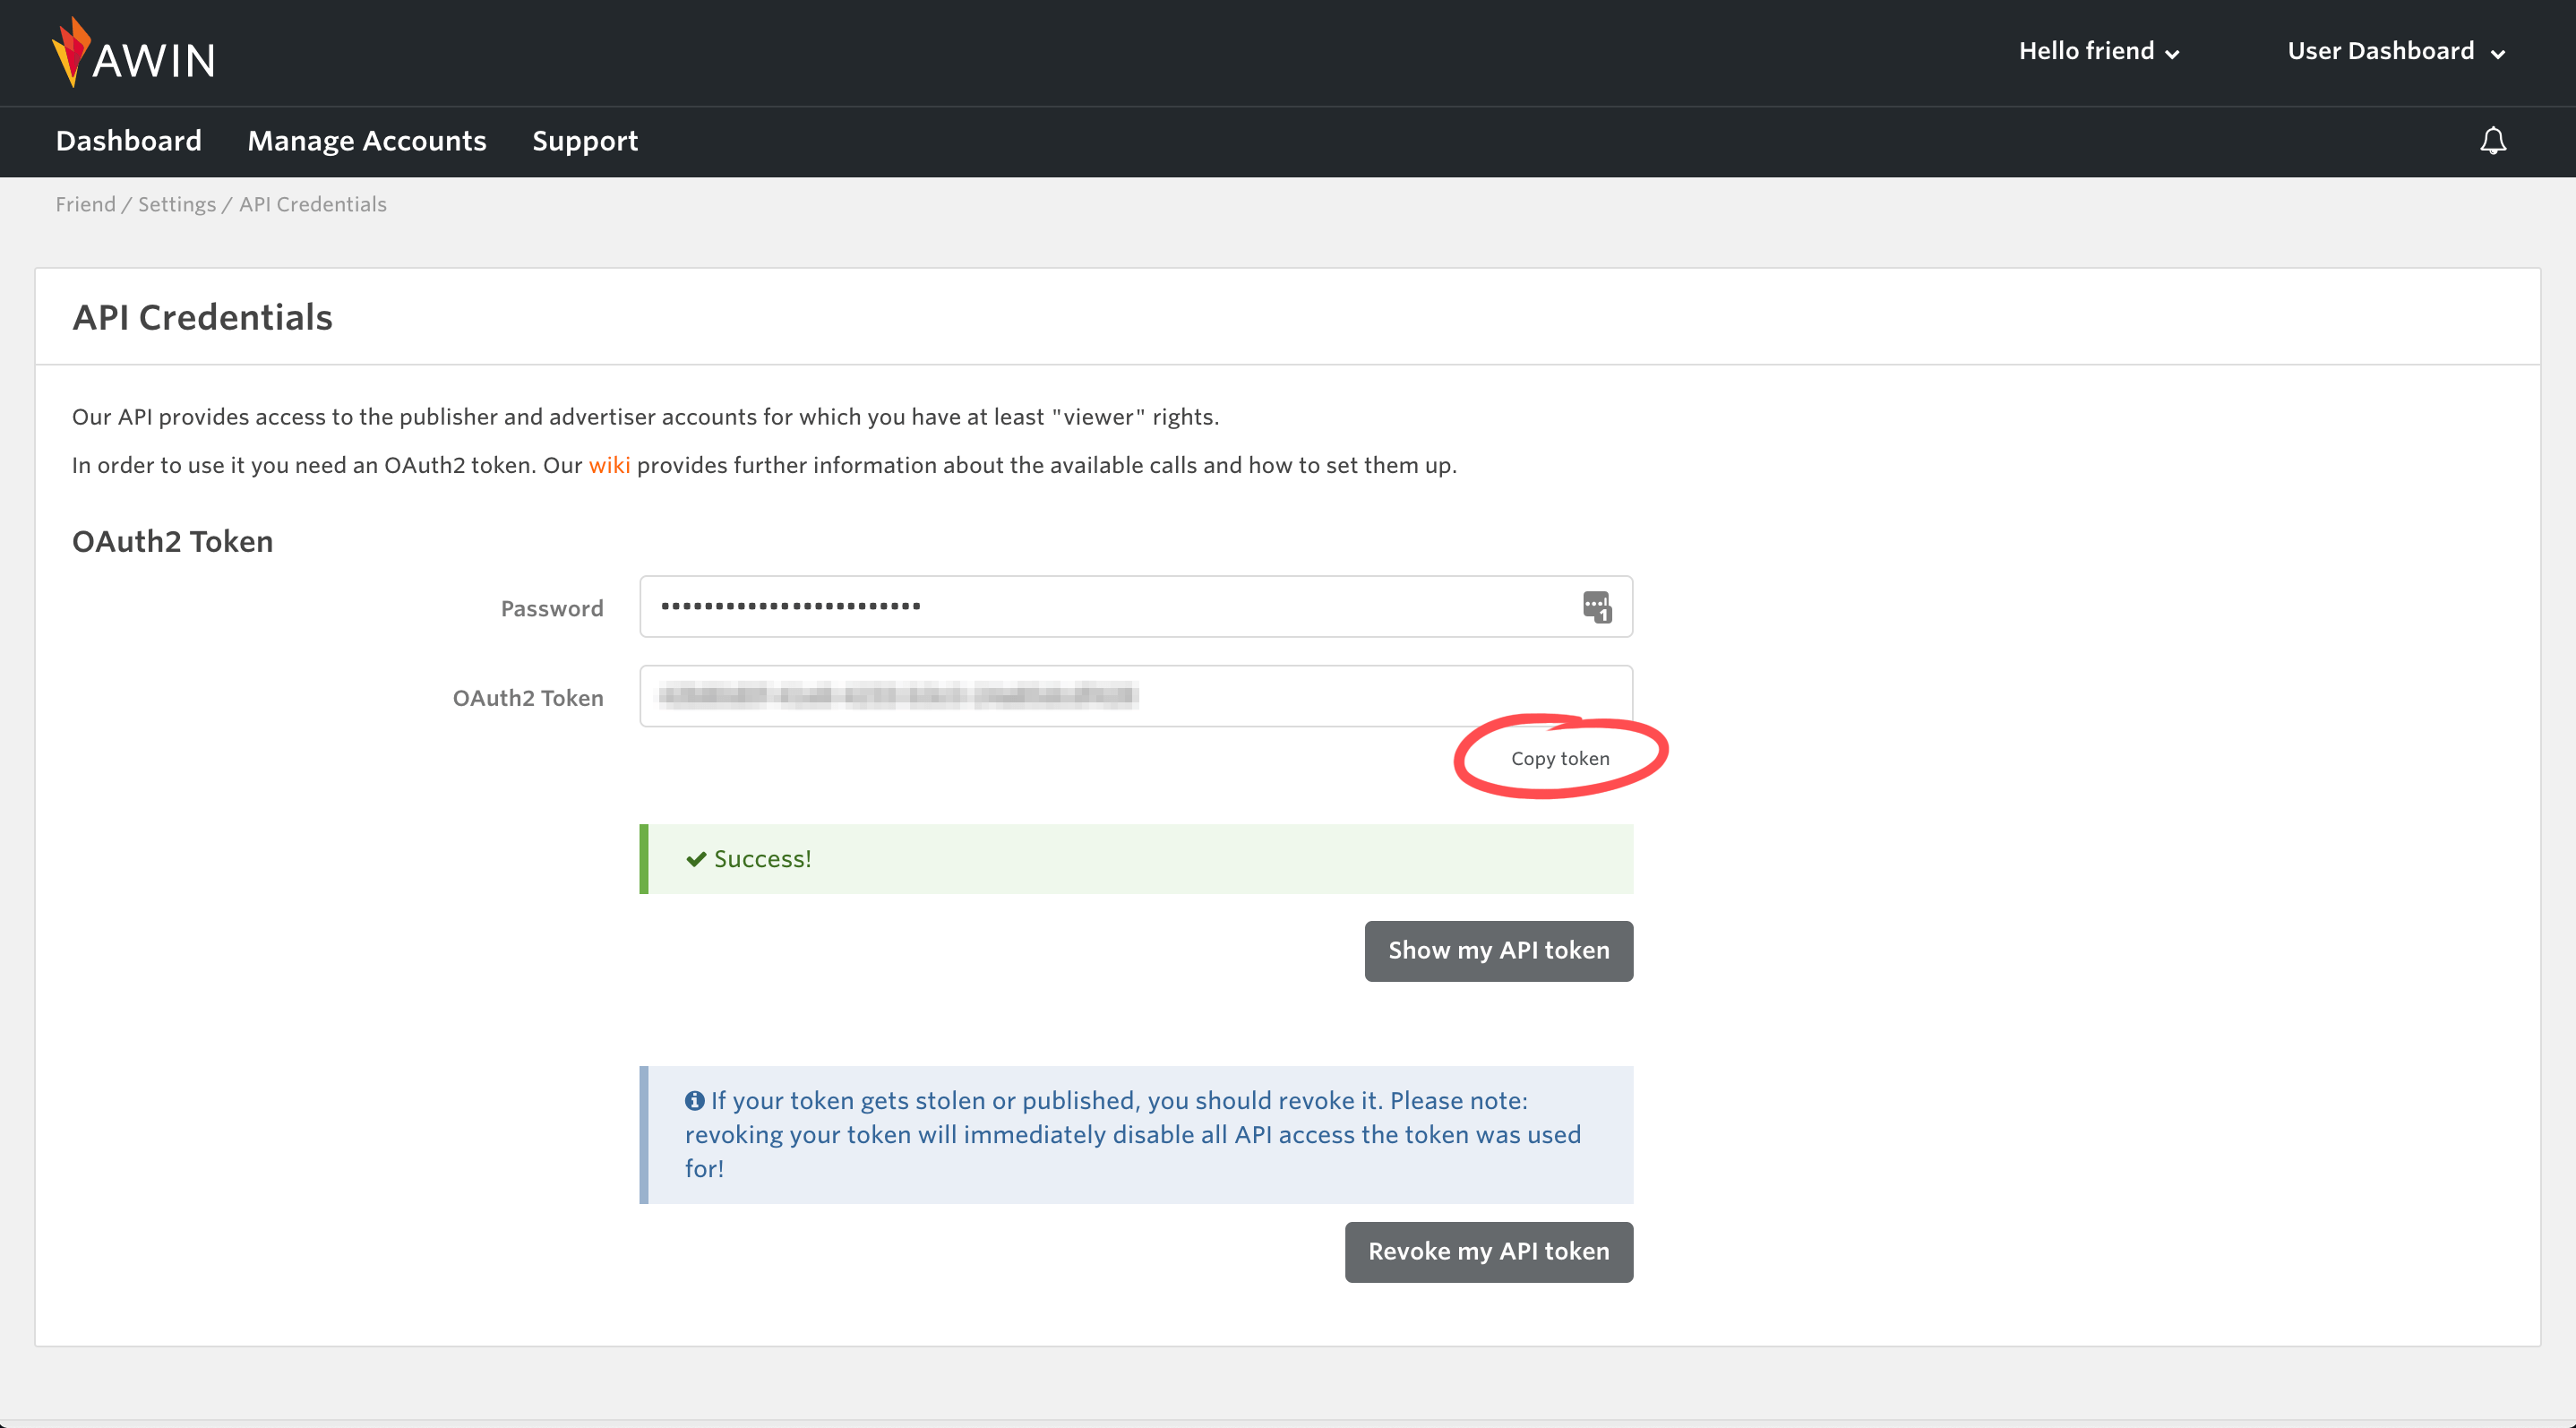Click the API Credentials breadcrumb
The image size is (2576, 1428).
(313, 204)
